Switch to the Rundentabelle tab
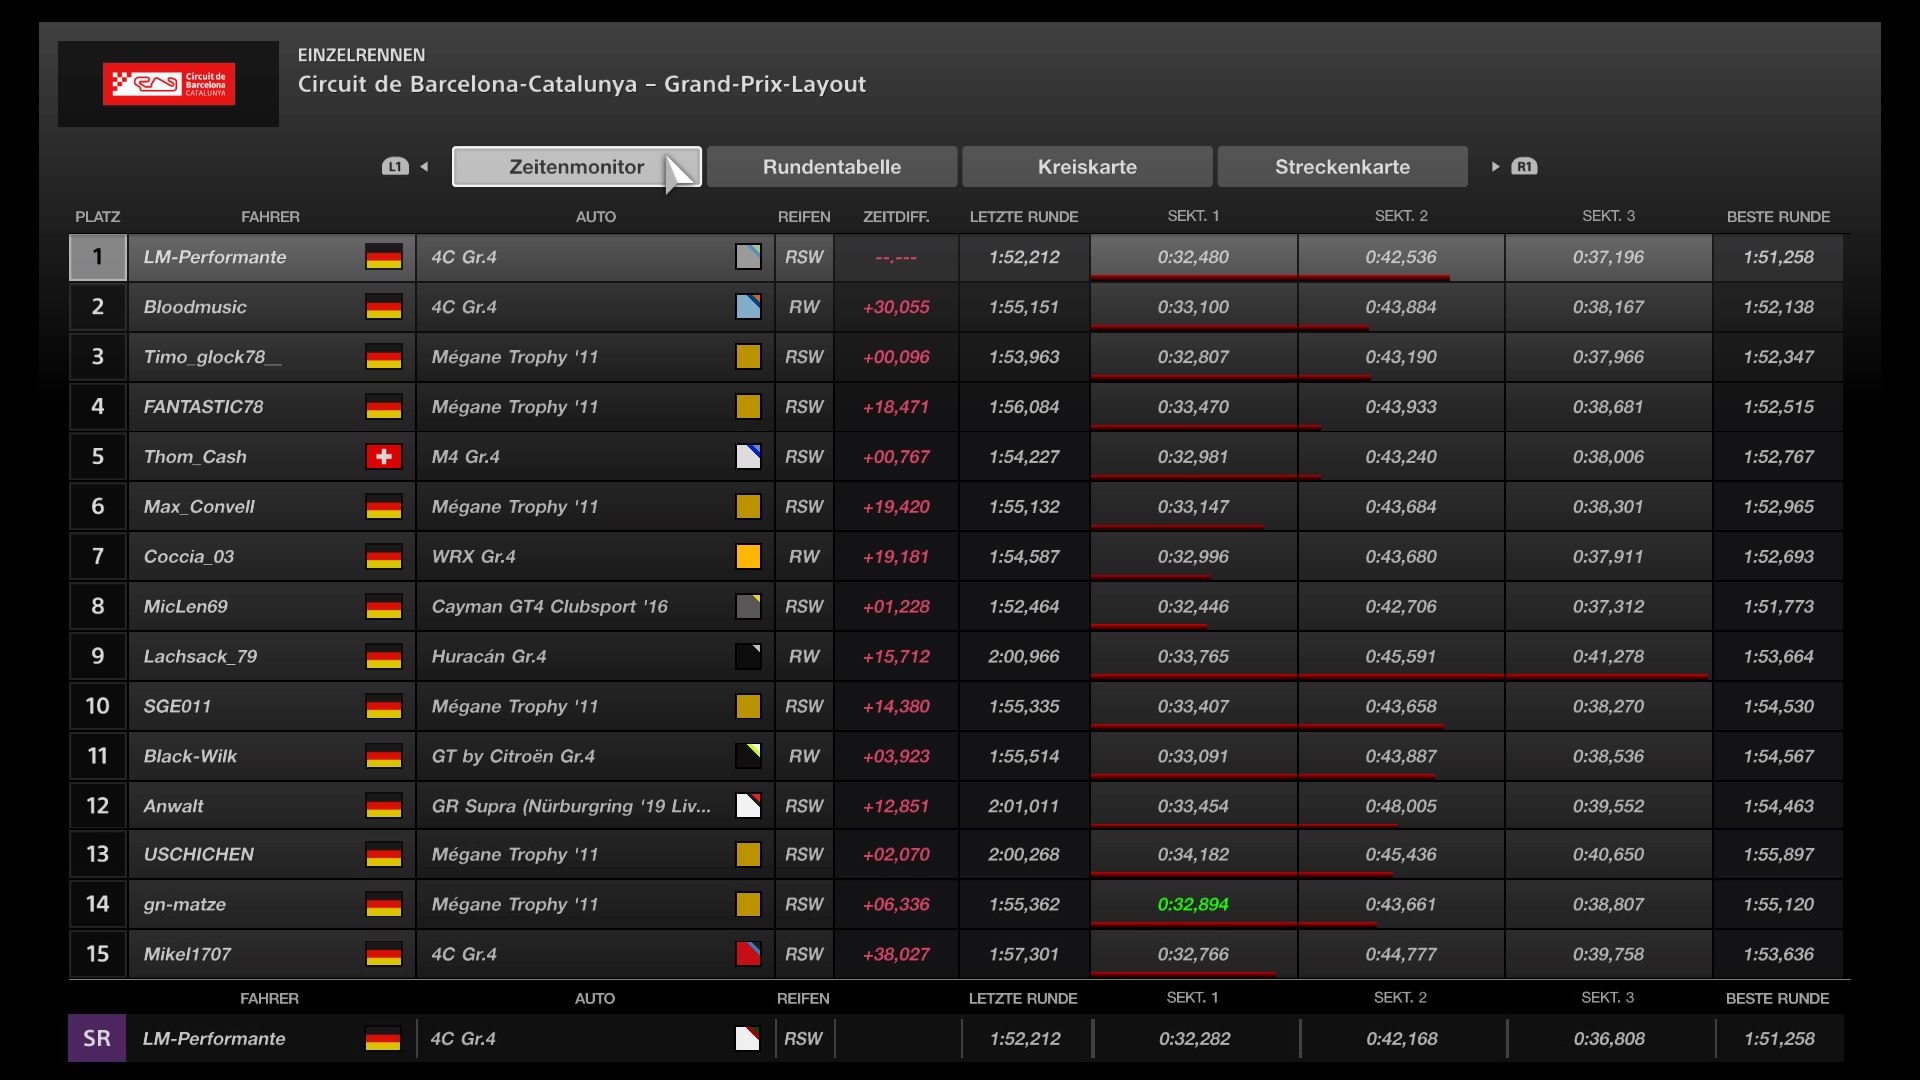 coord(831,167)
